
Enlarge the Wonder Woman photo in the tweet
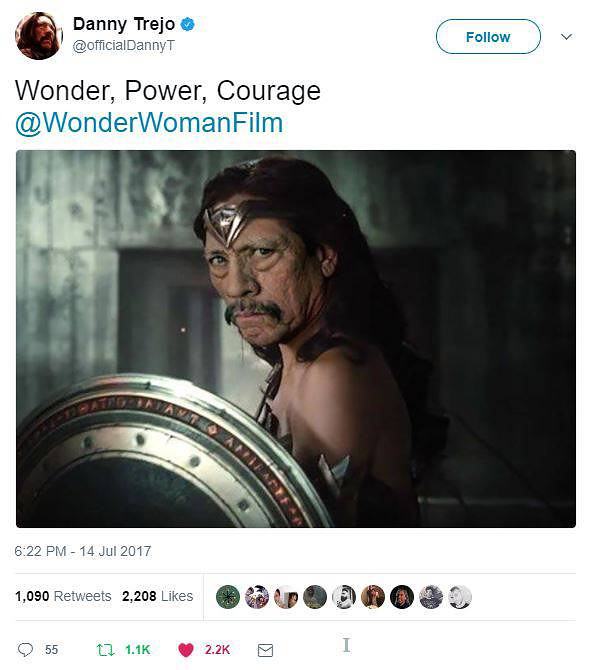296,339
